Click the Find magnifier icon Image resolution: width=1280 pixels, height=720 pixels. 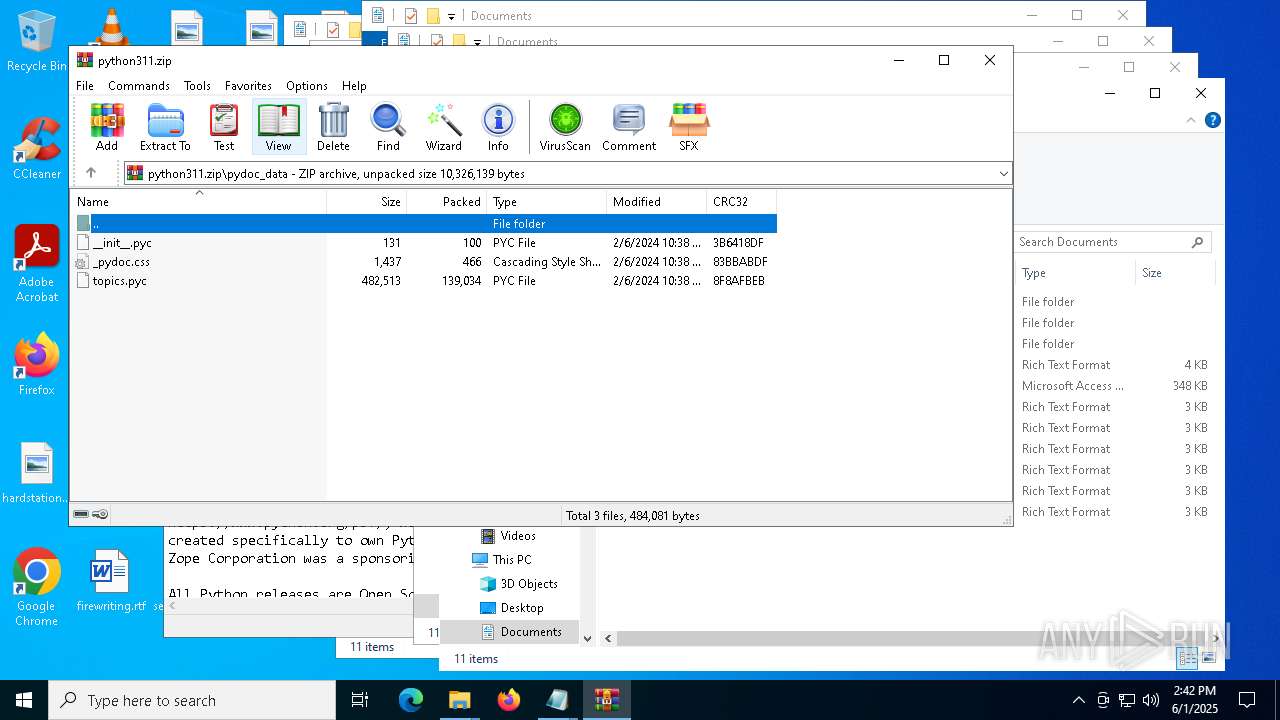(x=388, y=127)
